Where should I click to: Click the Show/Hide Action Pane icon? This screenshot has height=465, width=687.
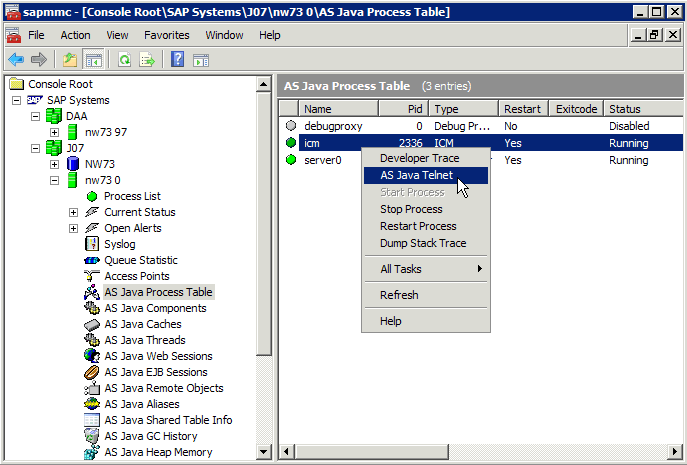(201, 59)
